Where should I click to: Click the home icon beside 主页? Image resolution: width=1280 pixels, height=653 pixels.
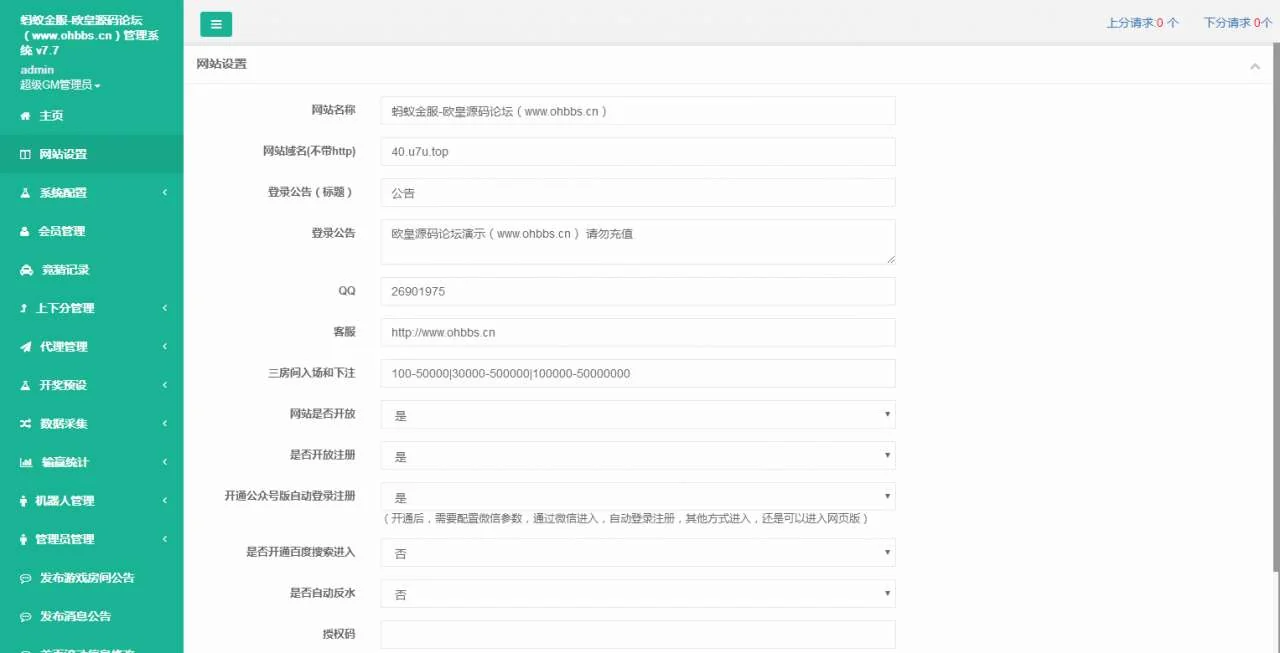pos(26,116)
